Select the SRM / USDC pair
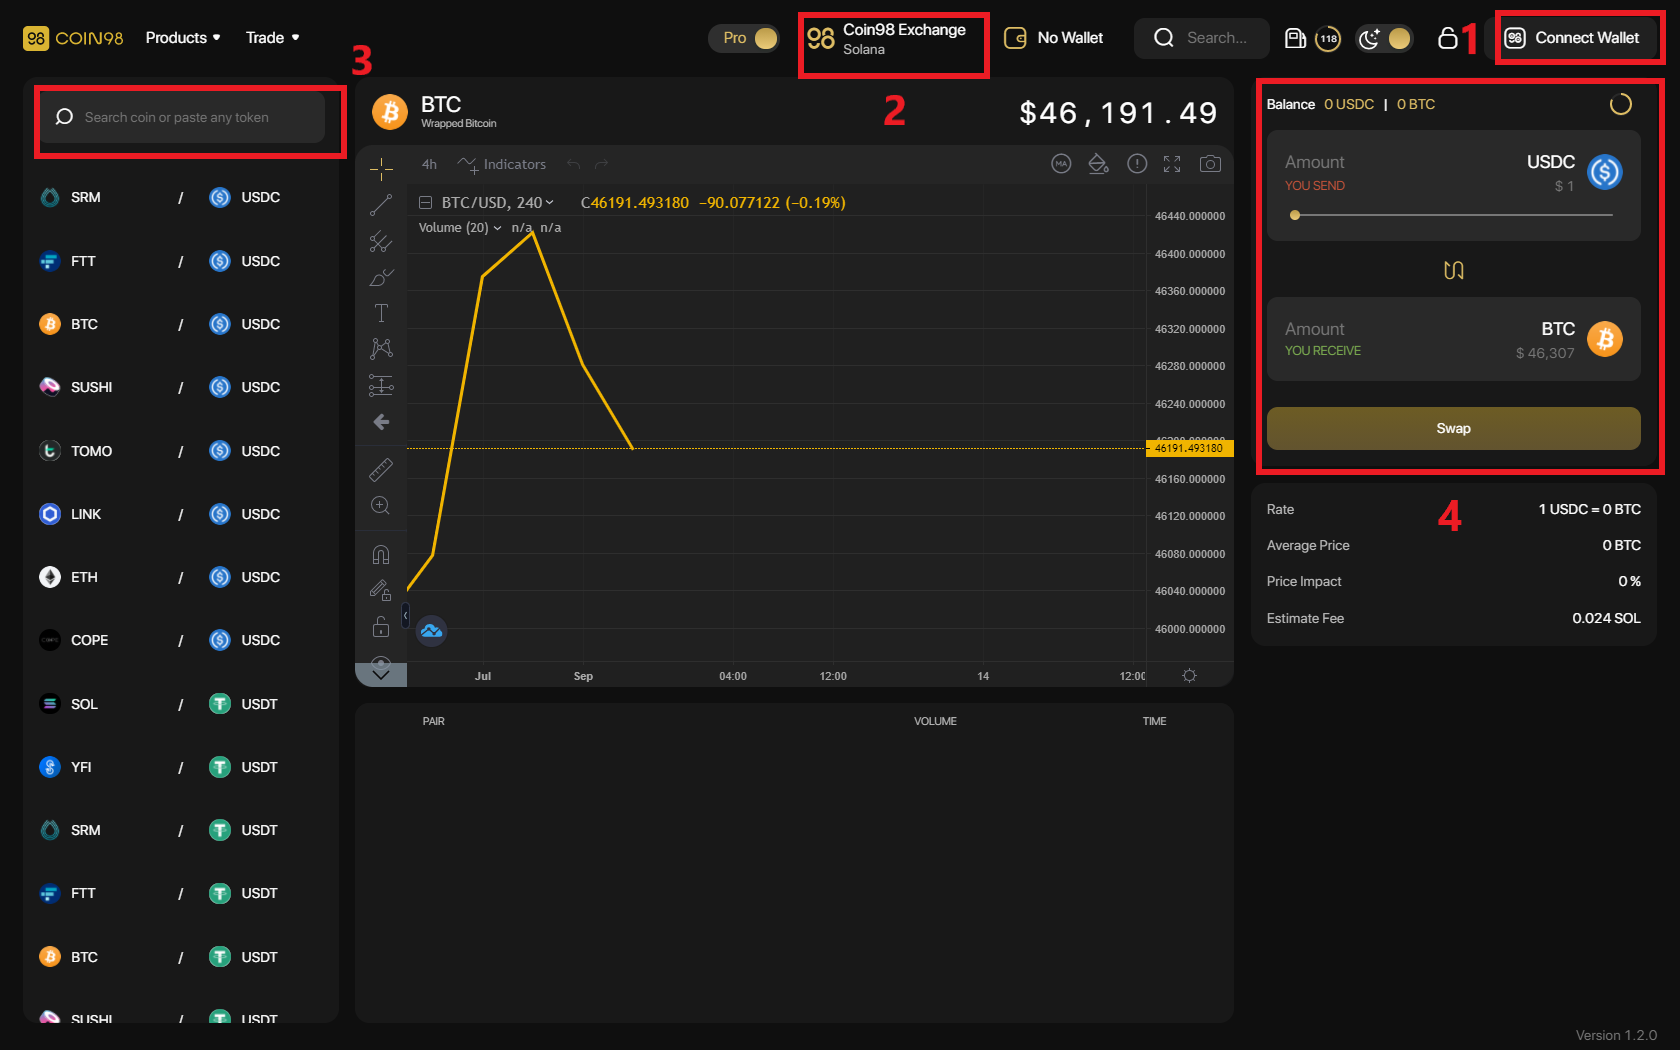 point(180,197)
